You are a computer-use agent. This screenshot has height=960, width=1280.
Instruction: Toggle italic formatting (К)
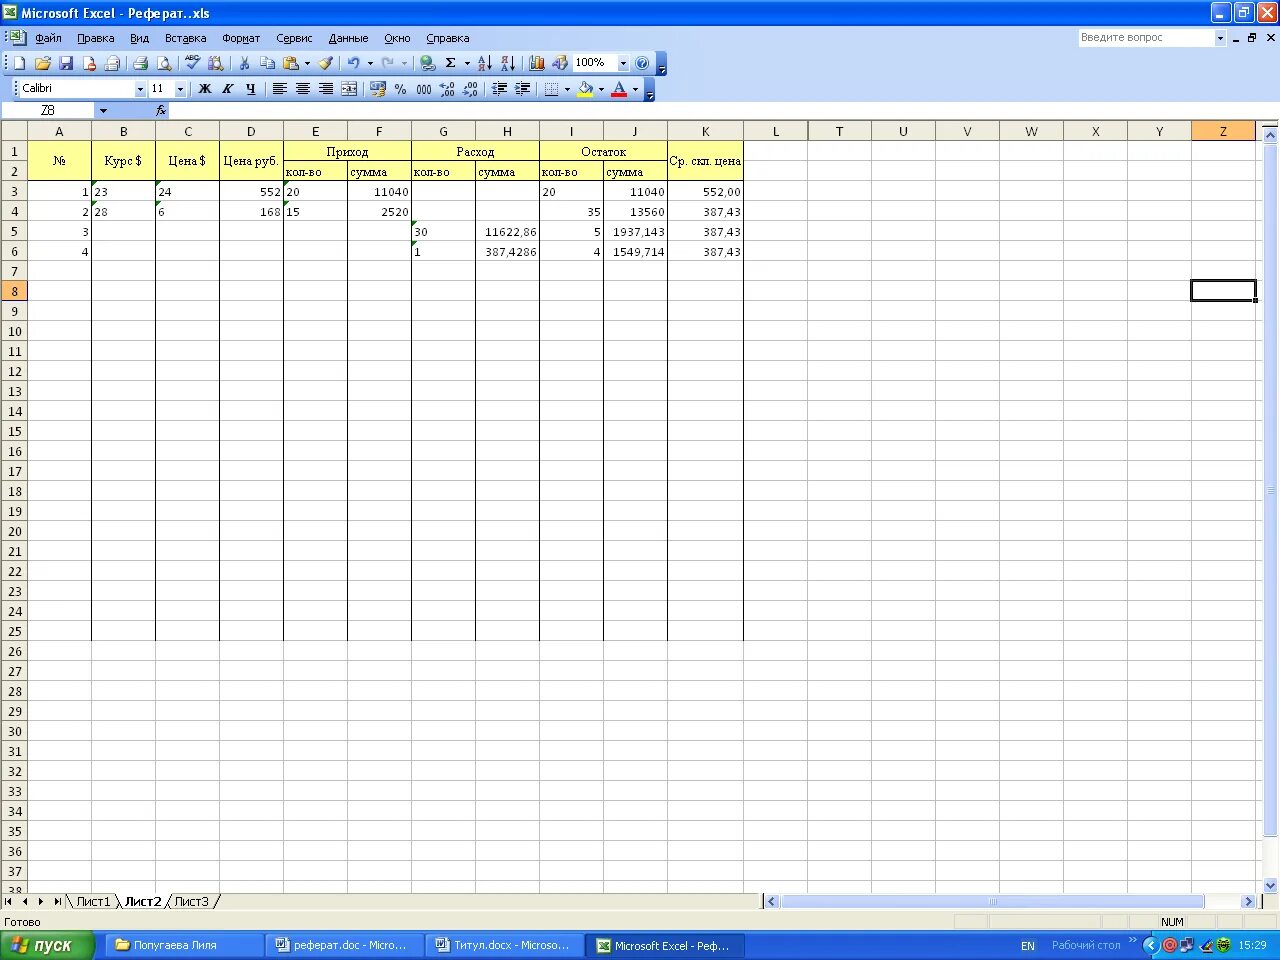(x=228, y=89)
